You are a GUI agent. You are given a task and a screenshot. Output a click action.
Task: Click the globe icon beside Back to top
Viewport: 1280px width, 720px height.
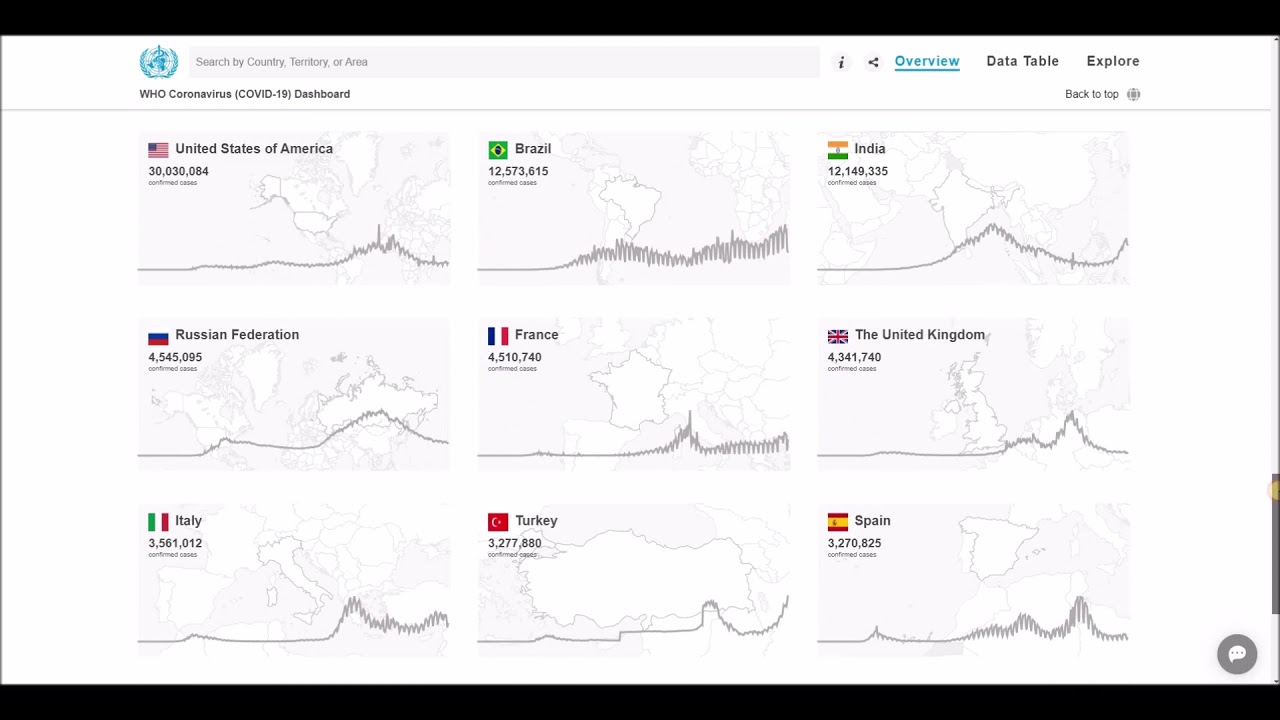tap(1133, 94)
